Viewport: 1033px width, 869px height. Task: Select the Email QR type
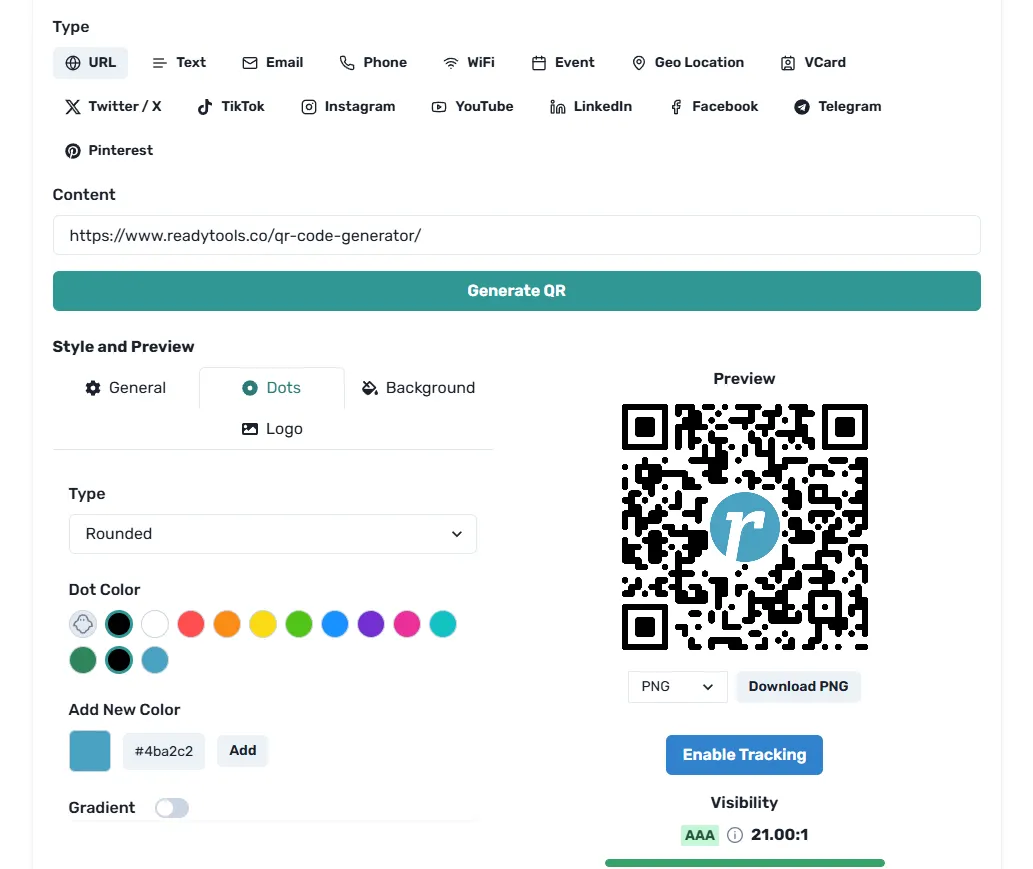(x=272, y=62)
